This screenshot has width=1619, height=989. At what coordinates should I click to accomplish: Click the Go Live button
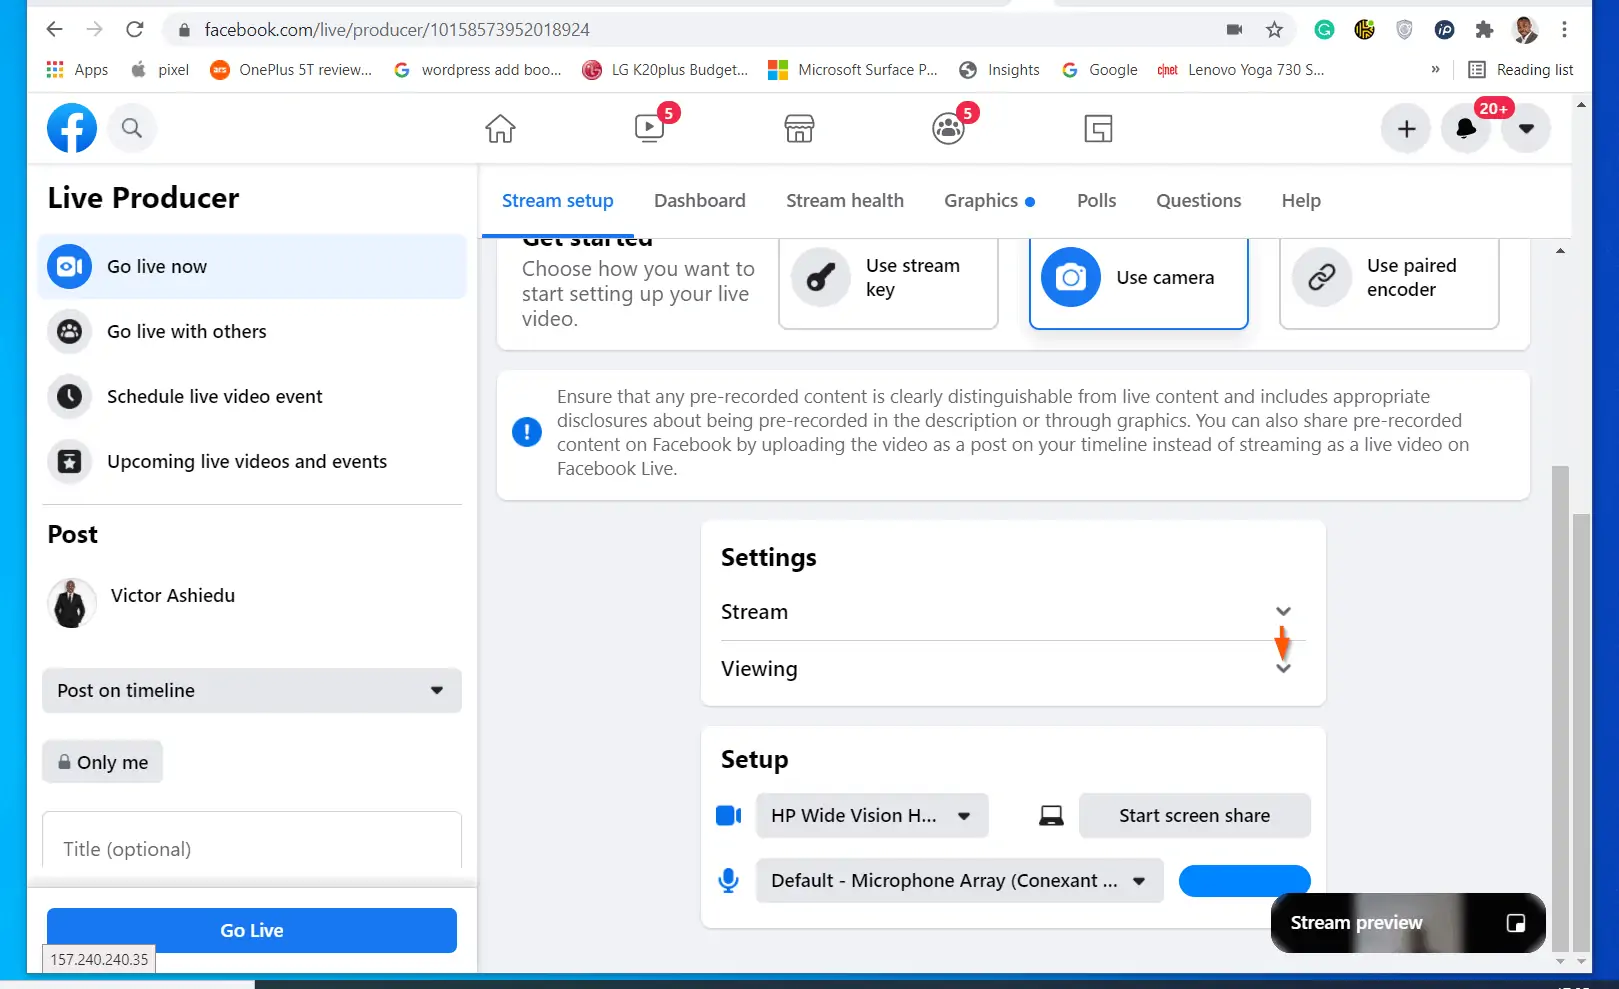pyautogui.click(x=252, y=930)
